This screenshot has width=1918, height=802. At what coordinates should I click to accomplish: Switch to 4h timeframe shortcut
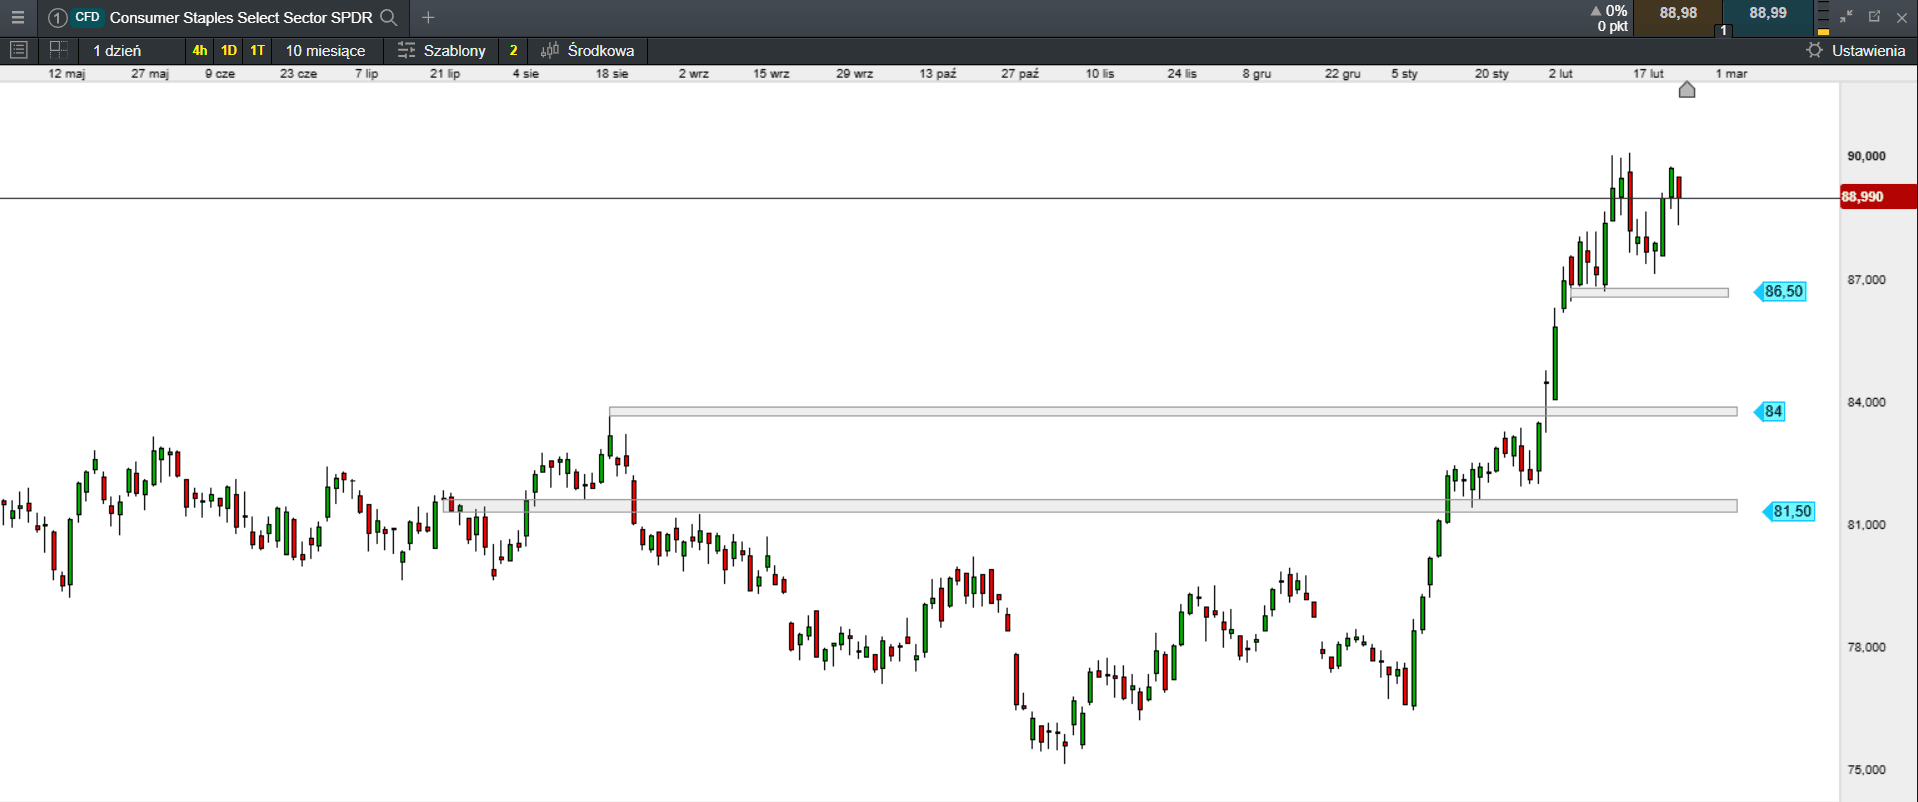[200, 50]
